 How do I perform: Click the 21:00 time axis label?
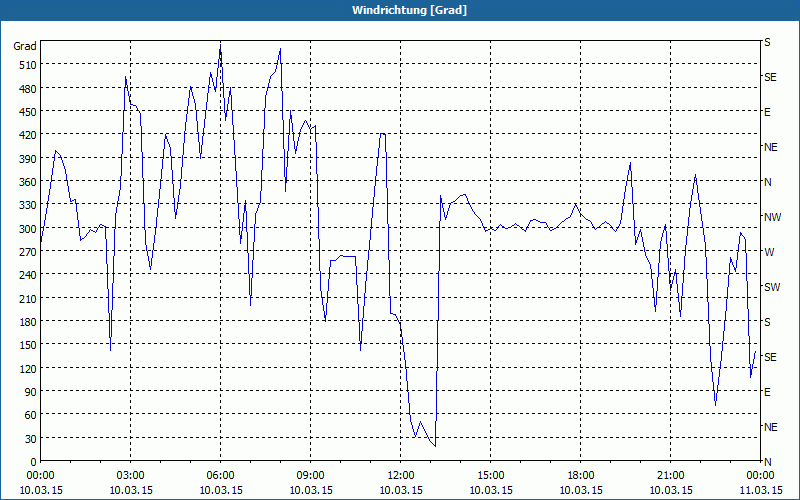(x=670, y=476)
